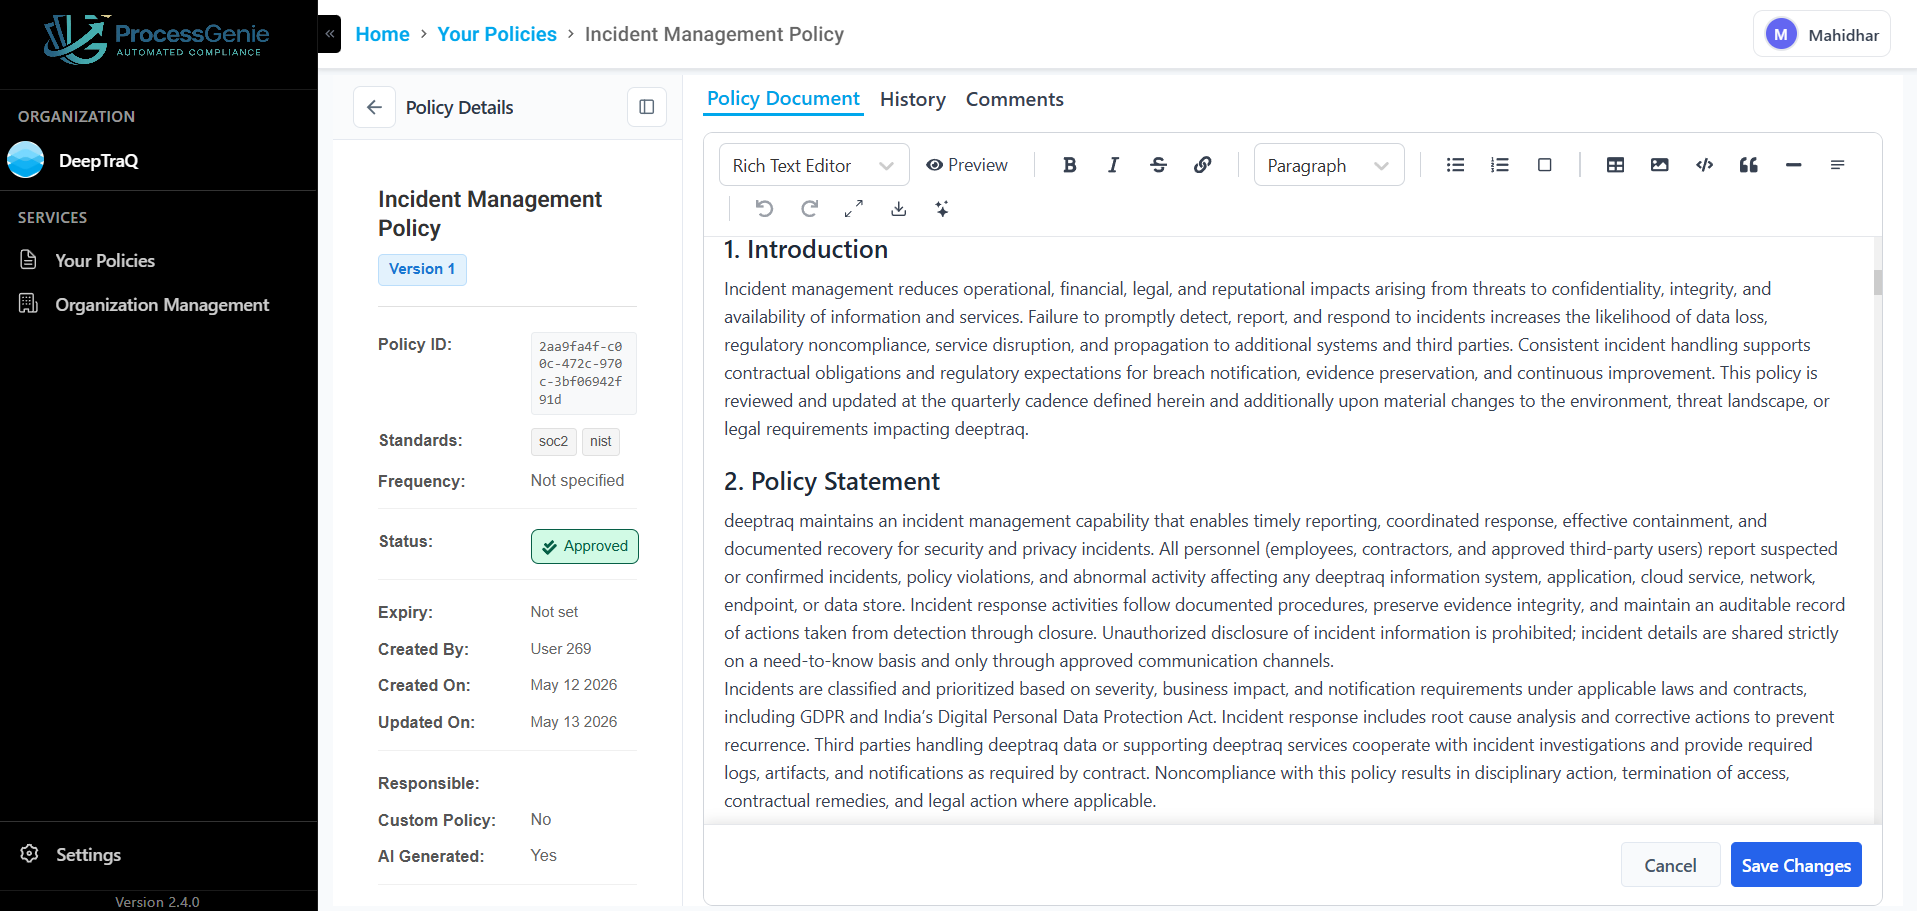
Task: Open Your Policies in sidebar
Action: (x=105, y=260)
